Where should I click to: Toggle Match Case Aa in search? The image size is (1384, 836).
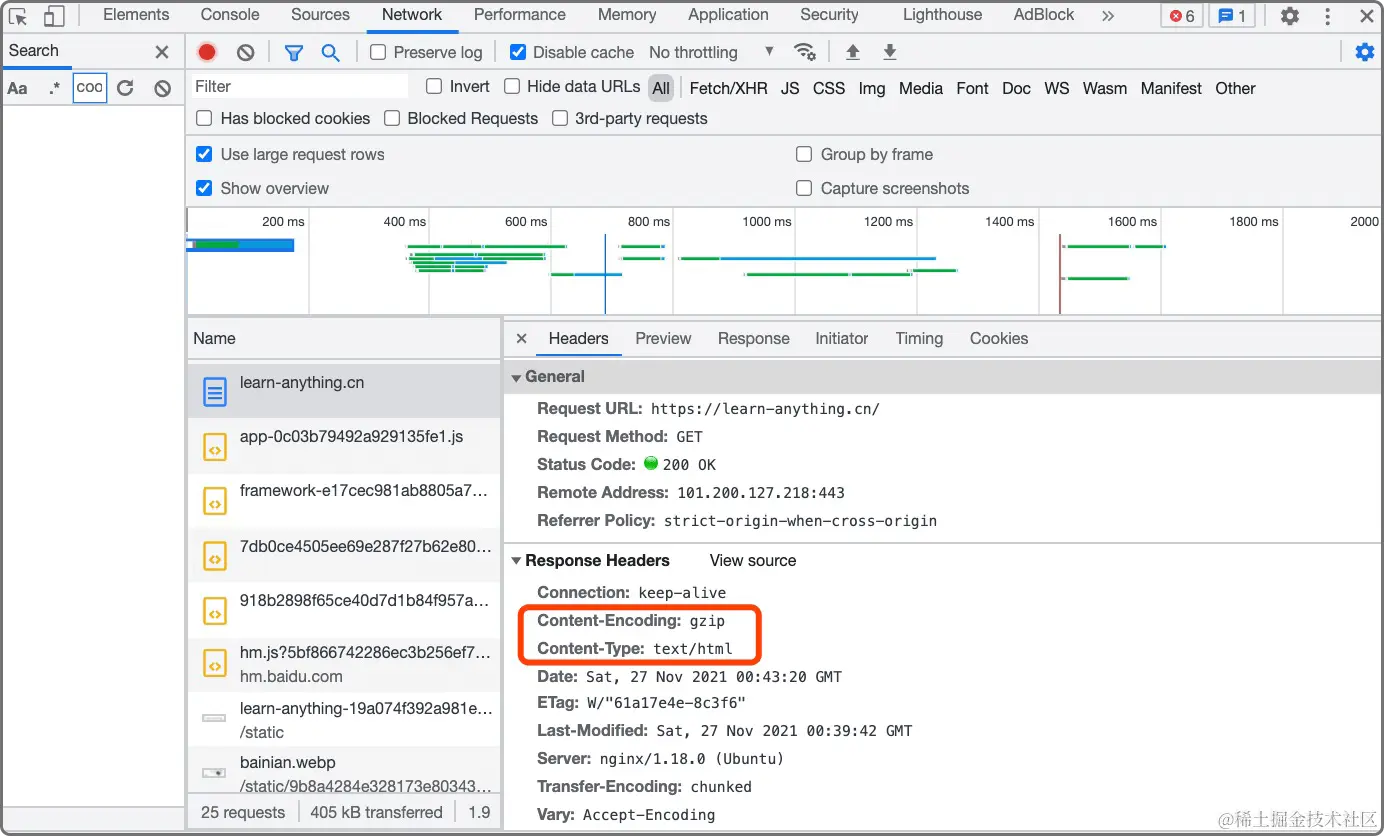17,88
